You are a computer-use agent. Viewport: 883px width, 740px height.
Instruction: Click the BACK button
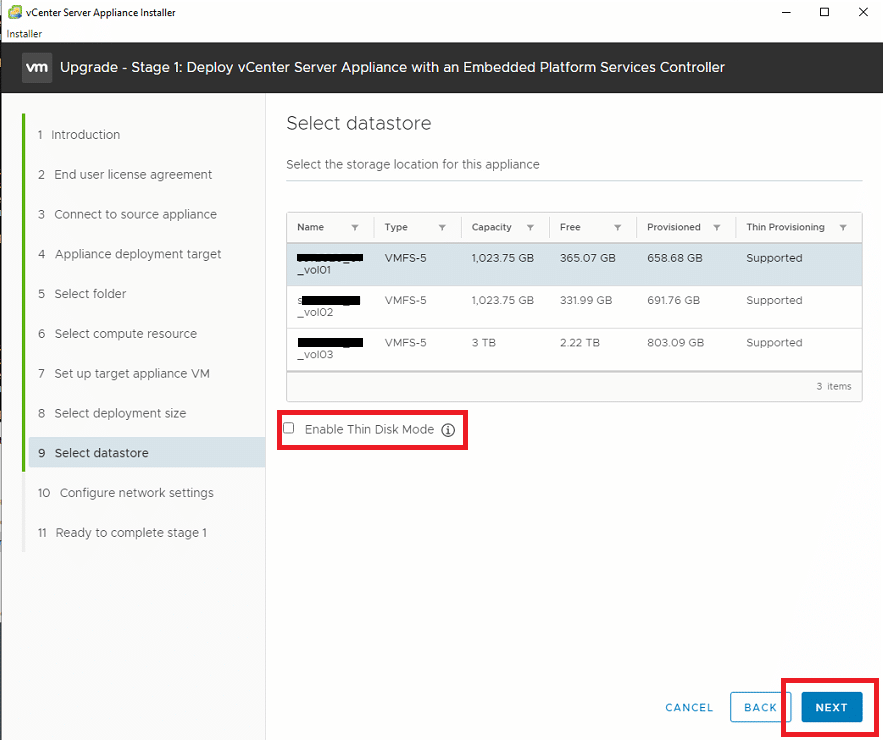[x=760, y=707]
